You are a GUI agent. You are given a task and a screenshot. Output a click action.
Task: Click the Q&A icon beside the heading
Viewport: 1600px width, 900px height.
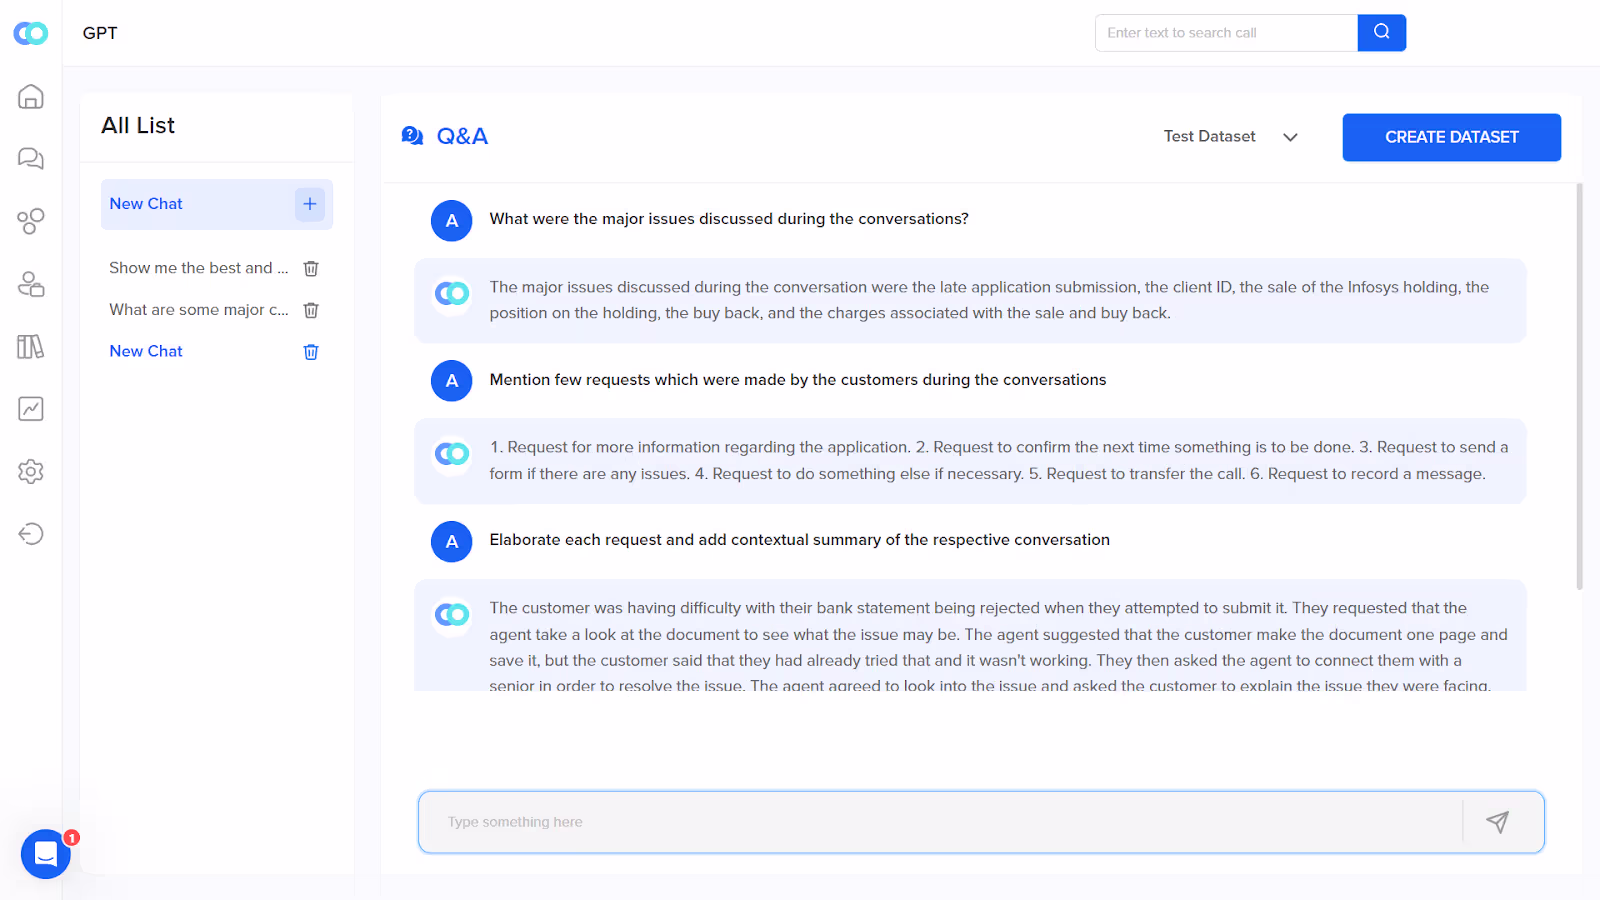(x=412, y=136)
